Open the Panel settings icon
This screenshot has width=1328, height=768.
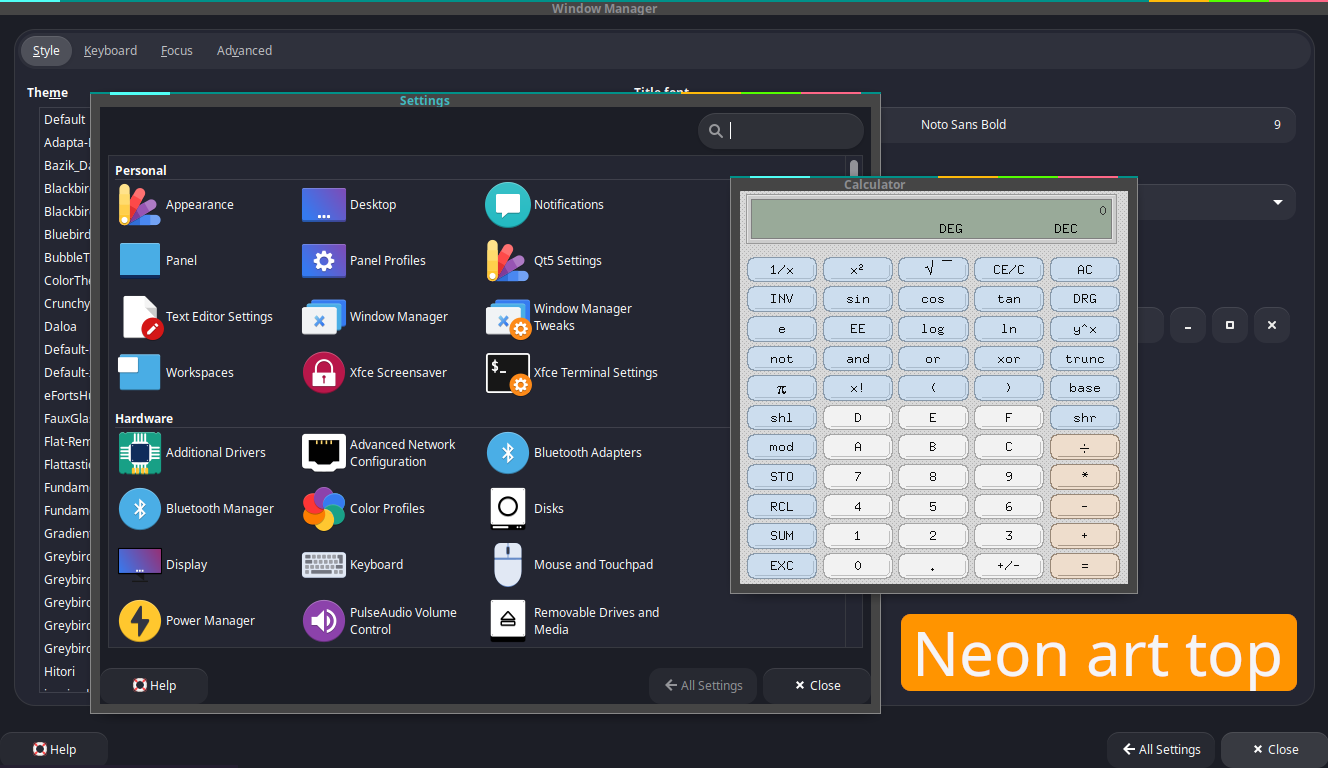140,261
